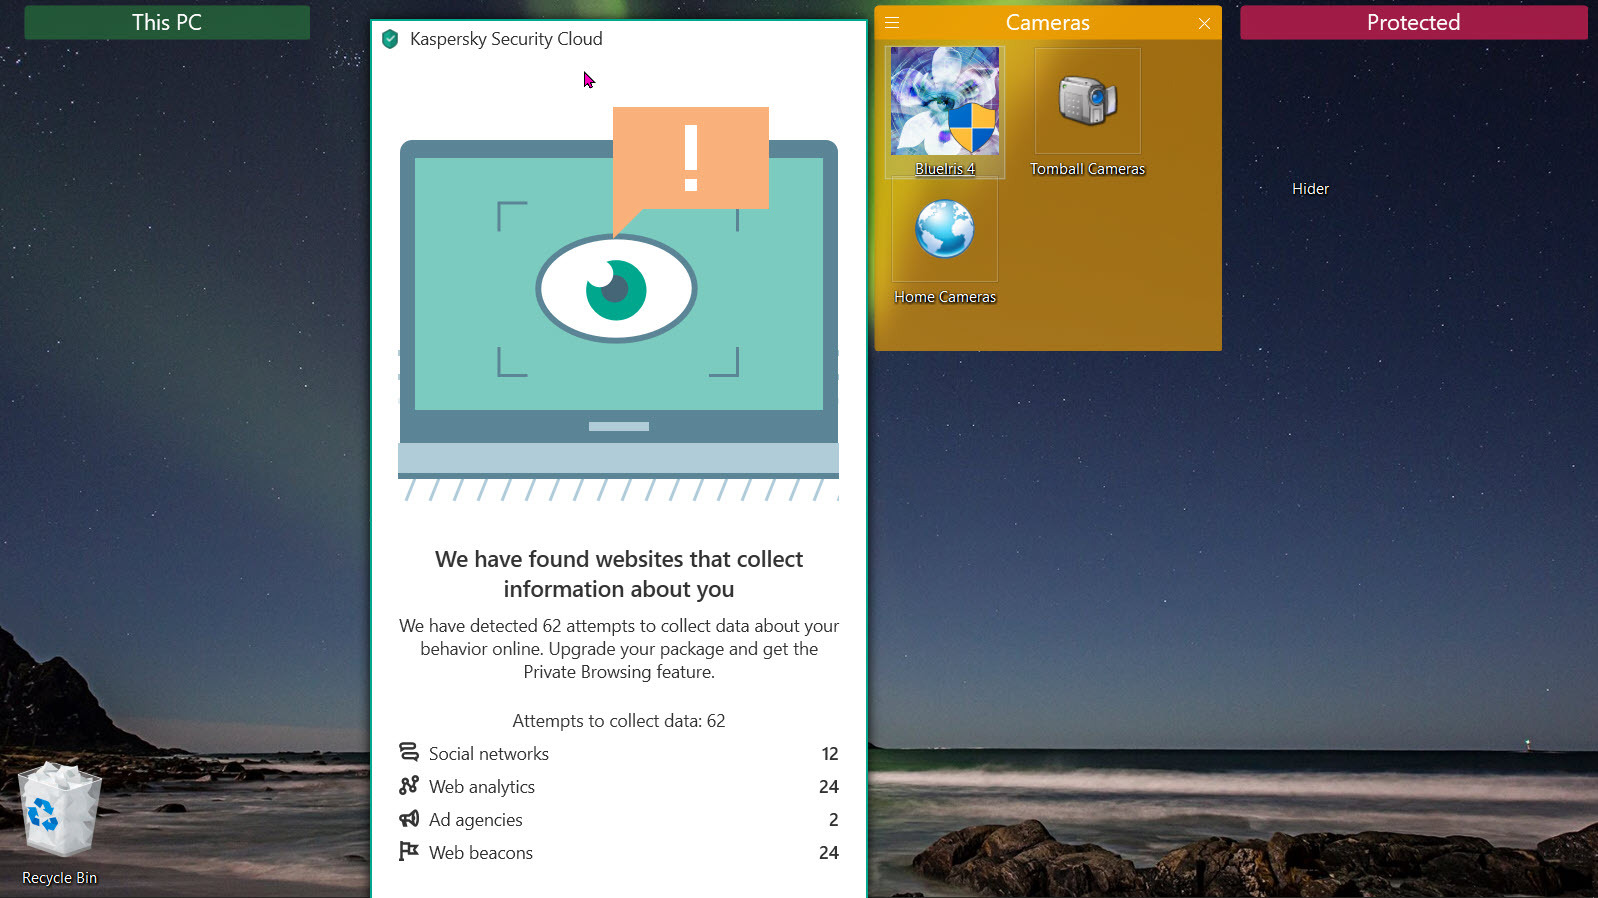This screenshot has width=1598, height=898.
Task: Click the Social networks tracker icon
Action: pos(409,752)
